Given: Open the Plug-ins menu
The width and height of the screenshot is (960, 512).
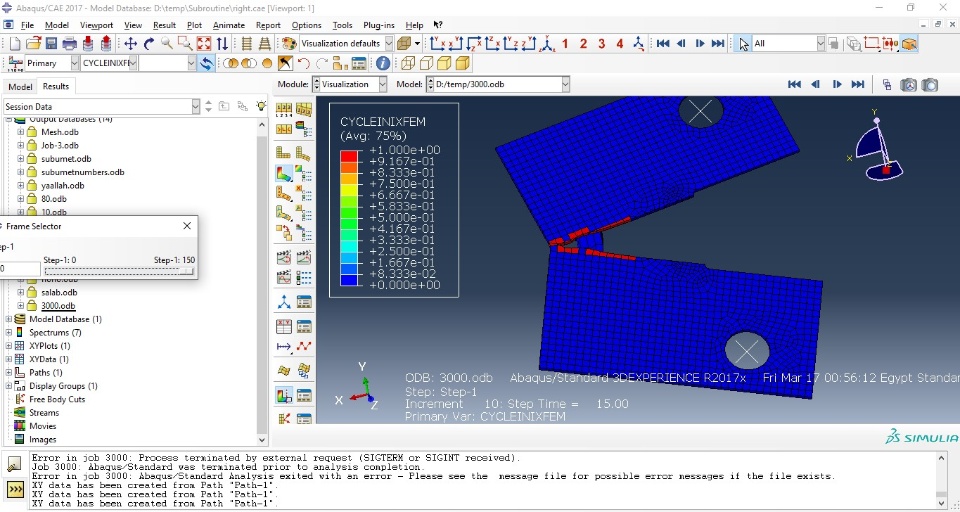Looking at the screenshot, I should click(379, 25).
